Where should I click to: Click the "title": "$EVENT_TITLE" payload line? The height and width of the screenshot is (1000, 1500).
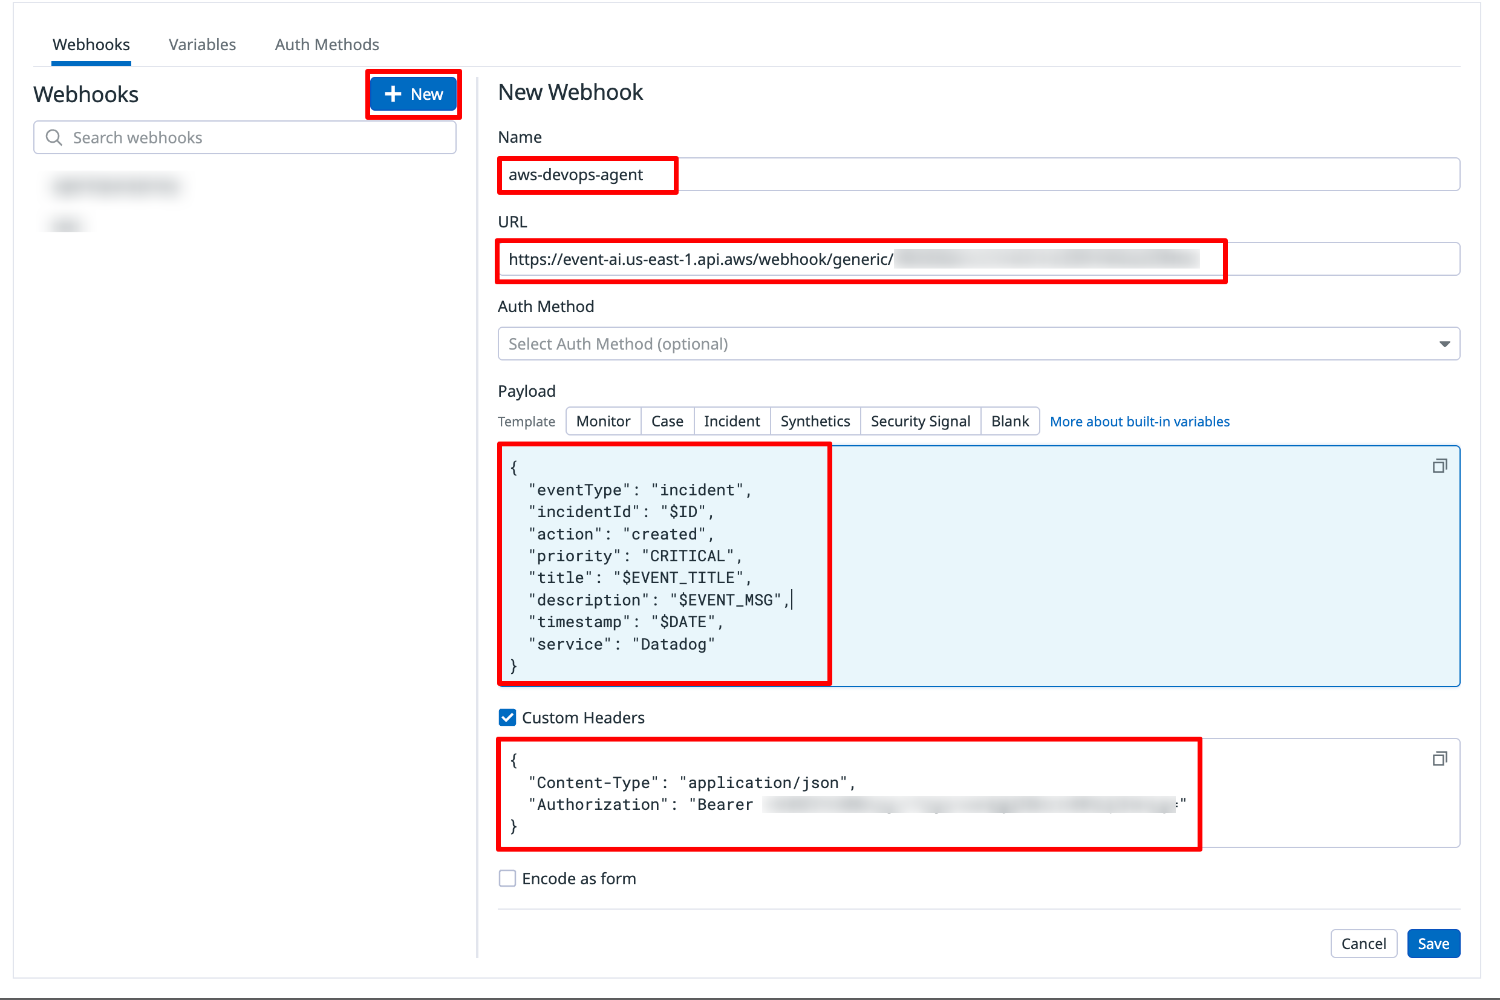point(640,578)
